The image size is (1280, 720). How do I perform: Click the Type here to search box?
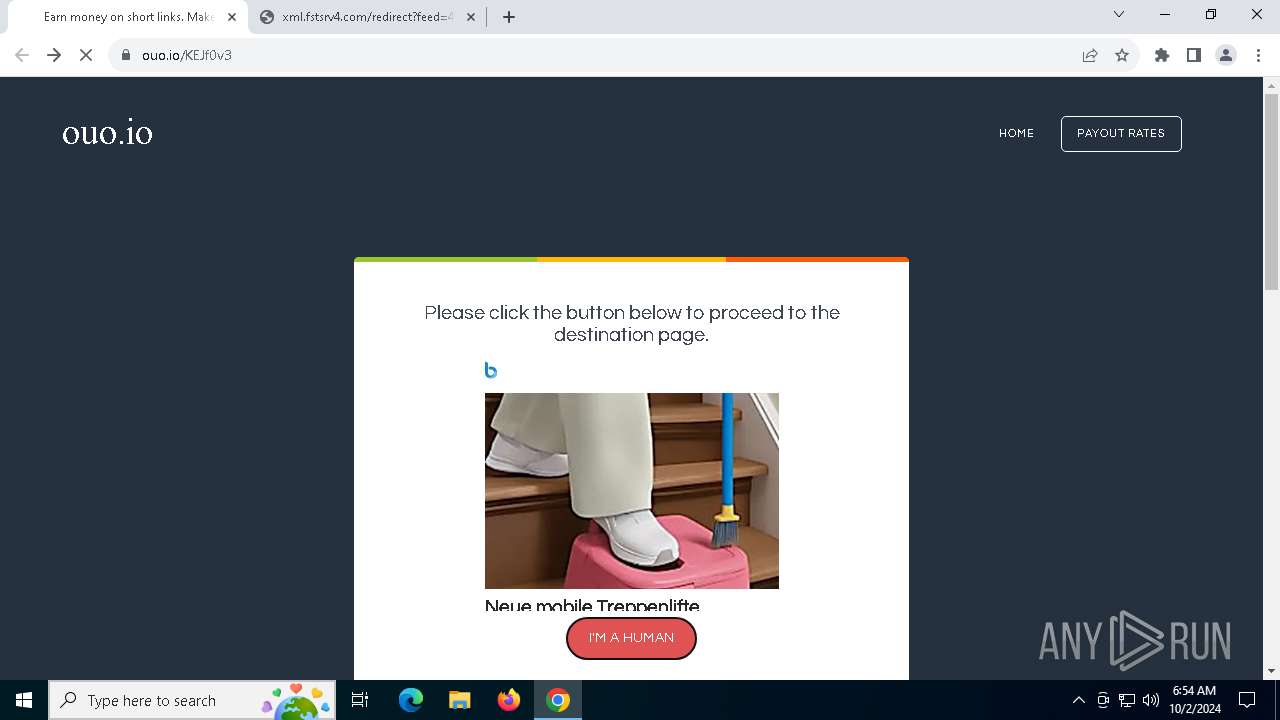click(x=192, y=700)
